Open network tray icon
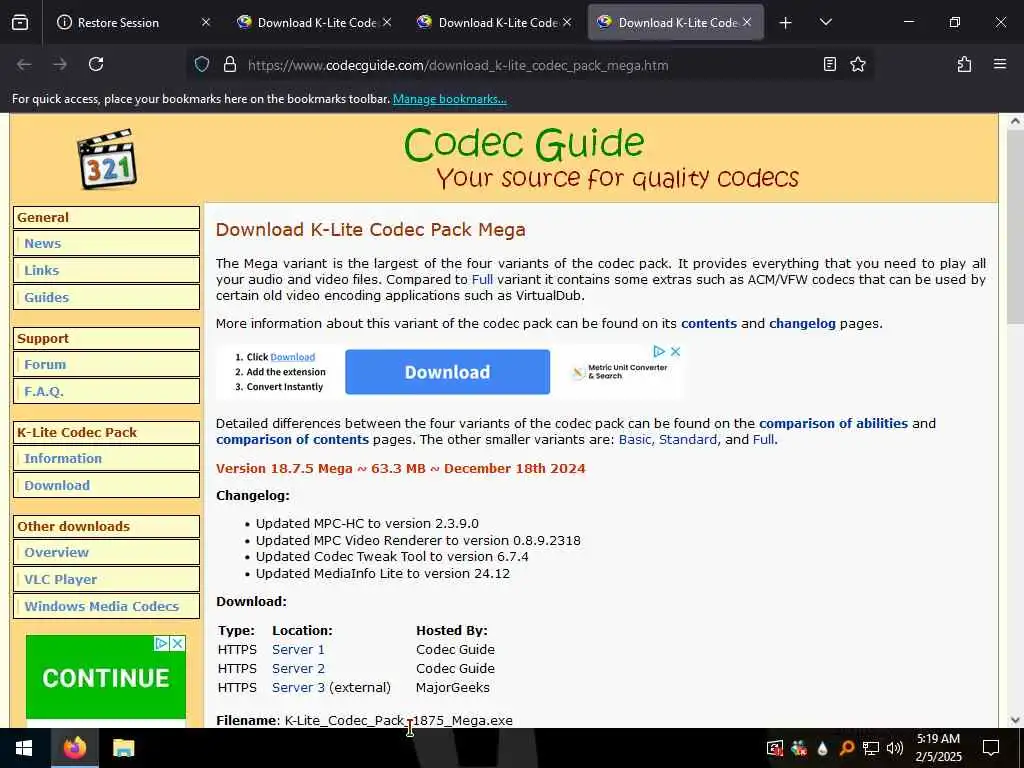The width and height of the screenshot is (1024, 768). 871,748
